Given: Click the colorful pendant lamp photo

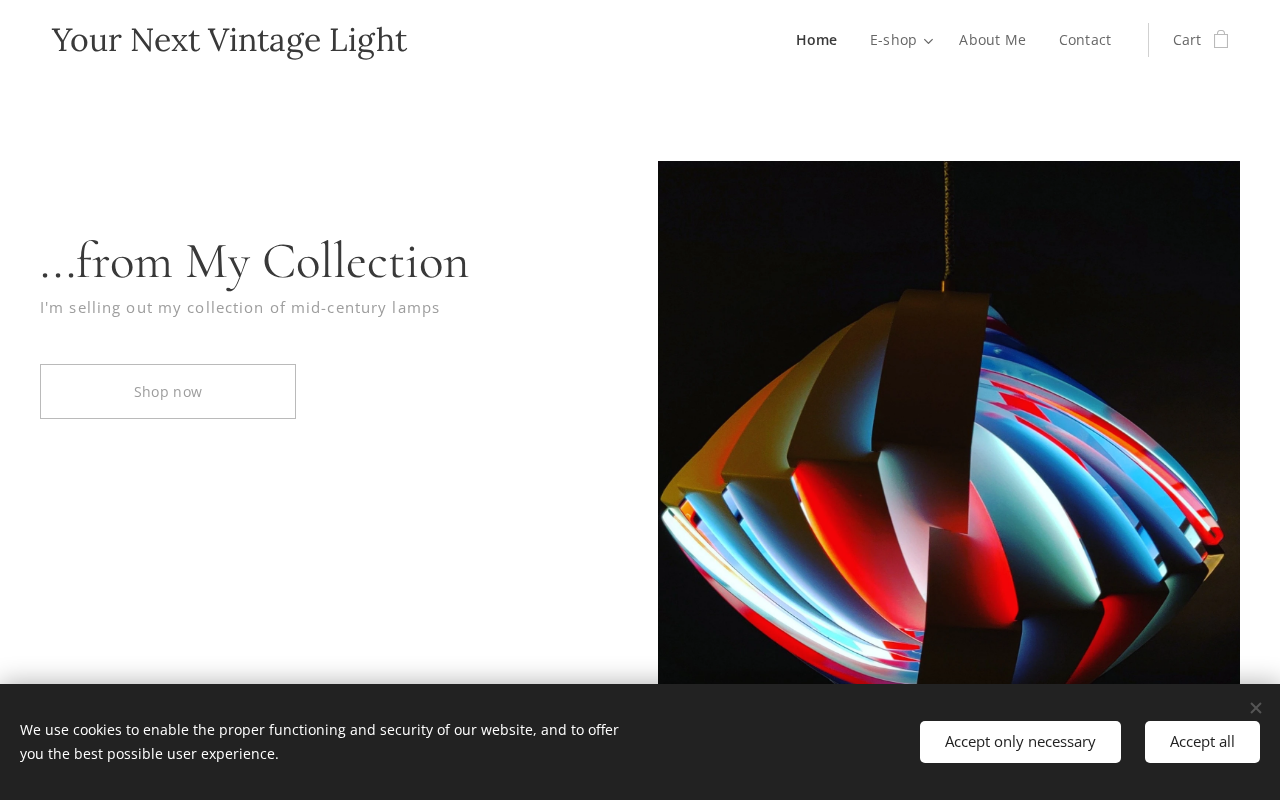Looking at the screenshot, I should 949,422.
